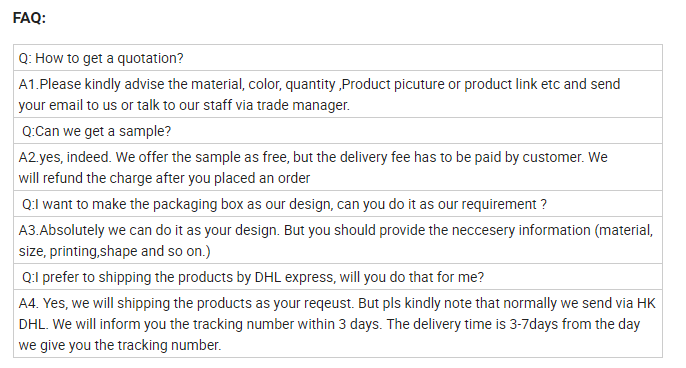This screenshot has width=686, height=368.
Task: Click the last line 'we give you the tracking number.'
Action: pos(120,345)
